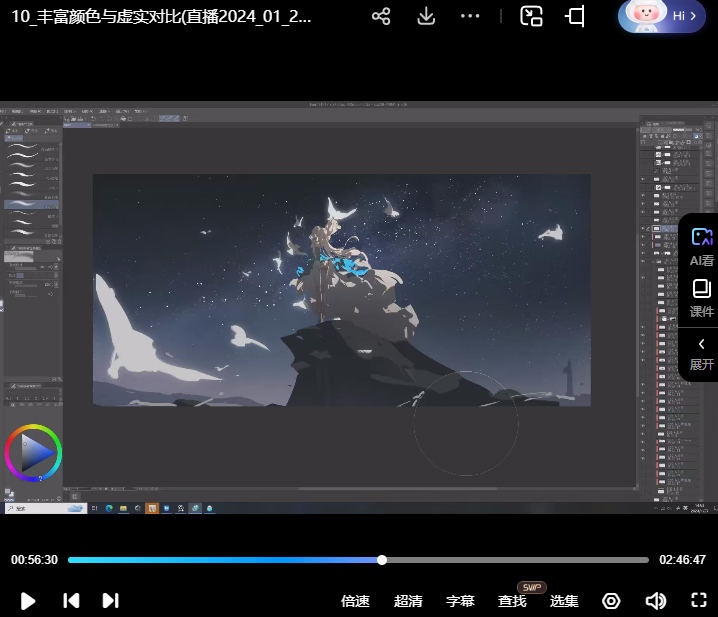Viewport: 718px width, 617px height.
Task: Open the 倍速 playback speed menu
Action: 355,601
